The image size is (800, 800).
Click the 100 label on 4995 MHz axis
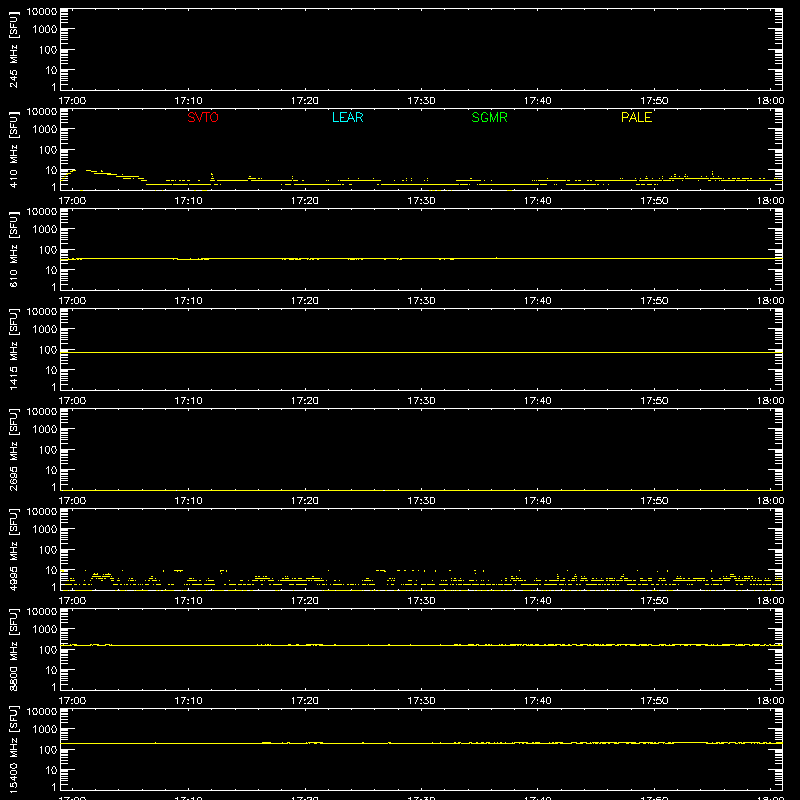48,550
